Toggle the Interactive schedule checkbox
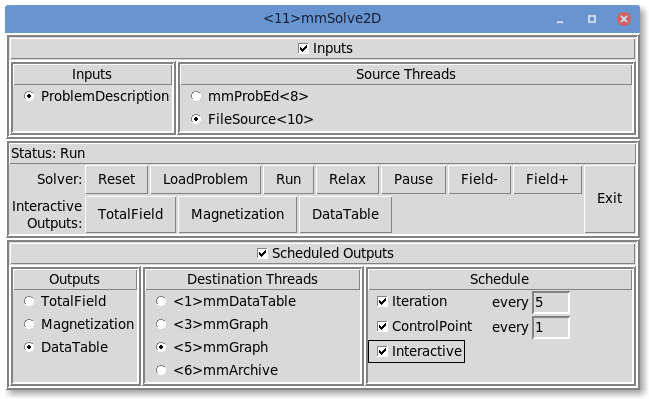The image size is (649, 399). 382,351
